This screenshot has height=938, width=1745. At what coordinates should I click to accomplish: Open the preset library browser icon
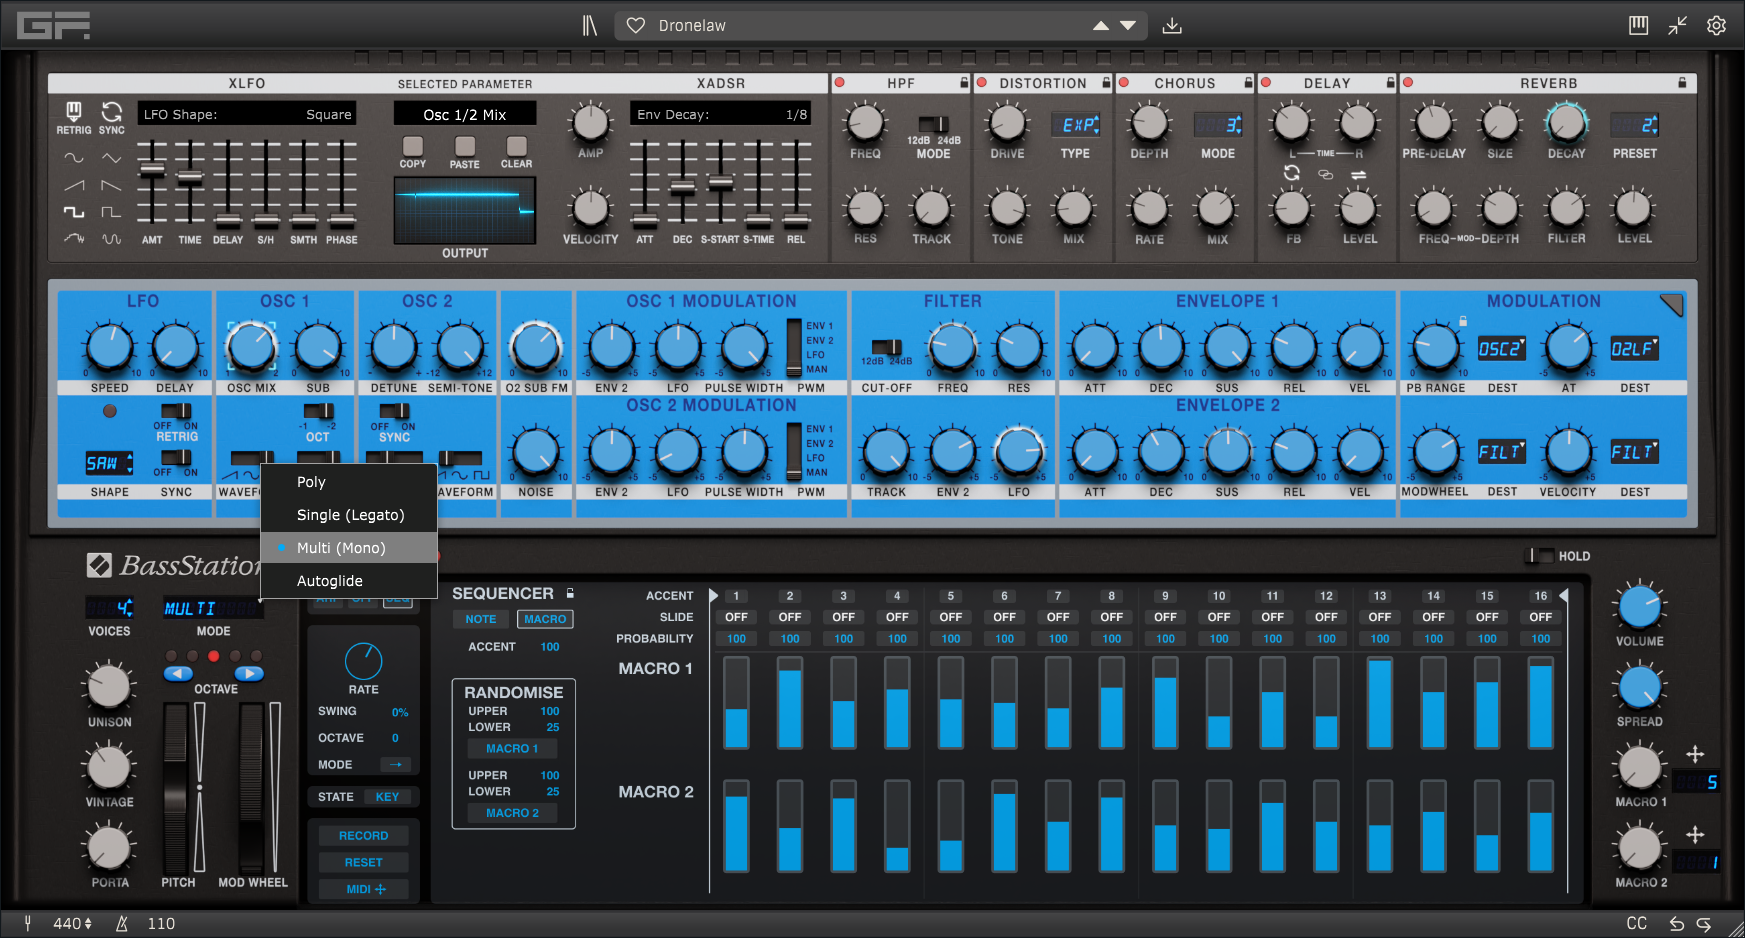pyautogui.click(x=590, y=25)
